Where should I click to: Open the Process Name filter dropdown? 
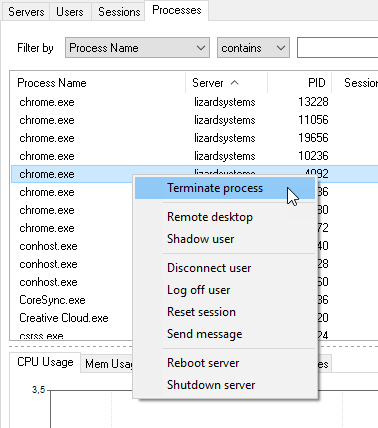[137, 48]
